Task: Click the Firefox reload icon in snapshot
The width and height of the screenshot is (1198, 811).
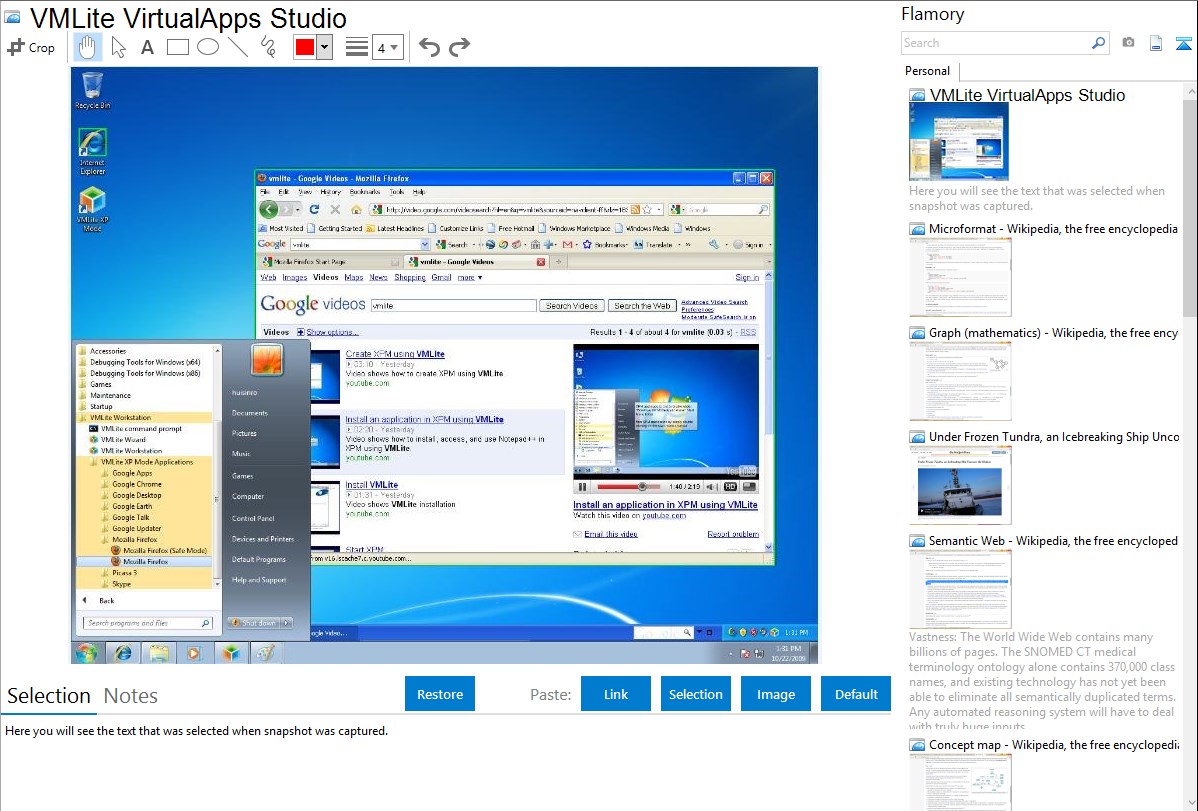Action: (314, 209)
